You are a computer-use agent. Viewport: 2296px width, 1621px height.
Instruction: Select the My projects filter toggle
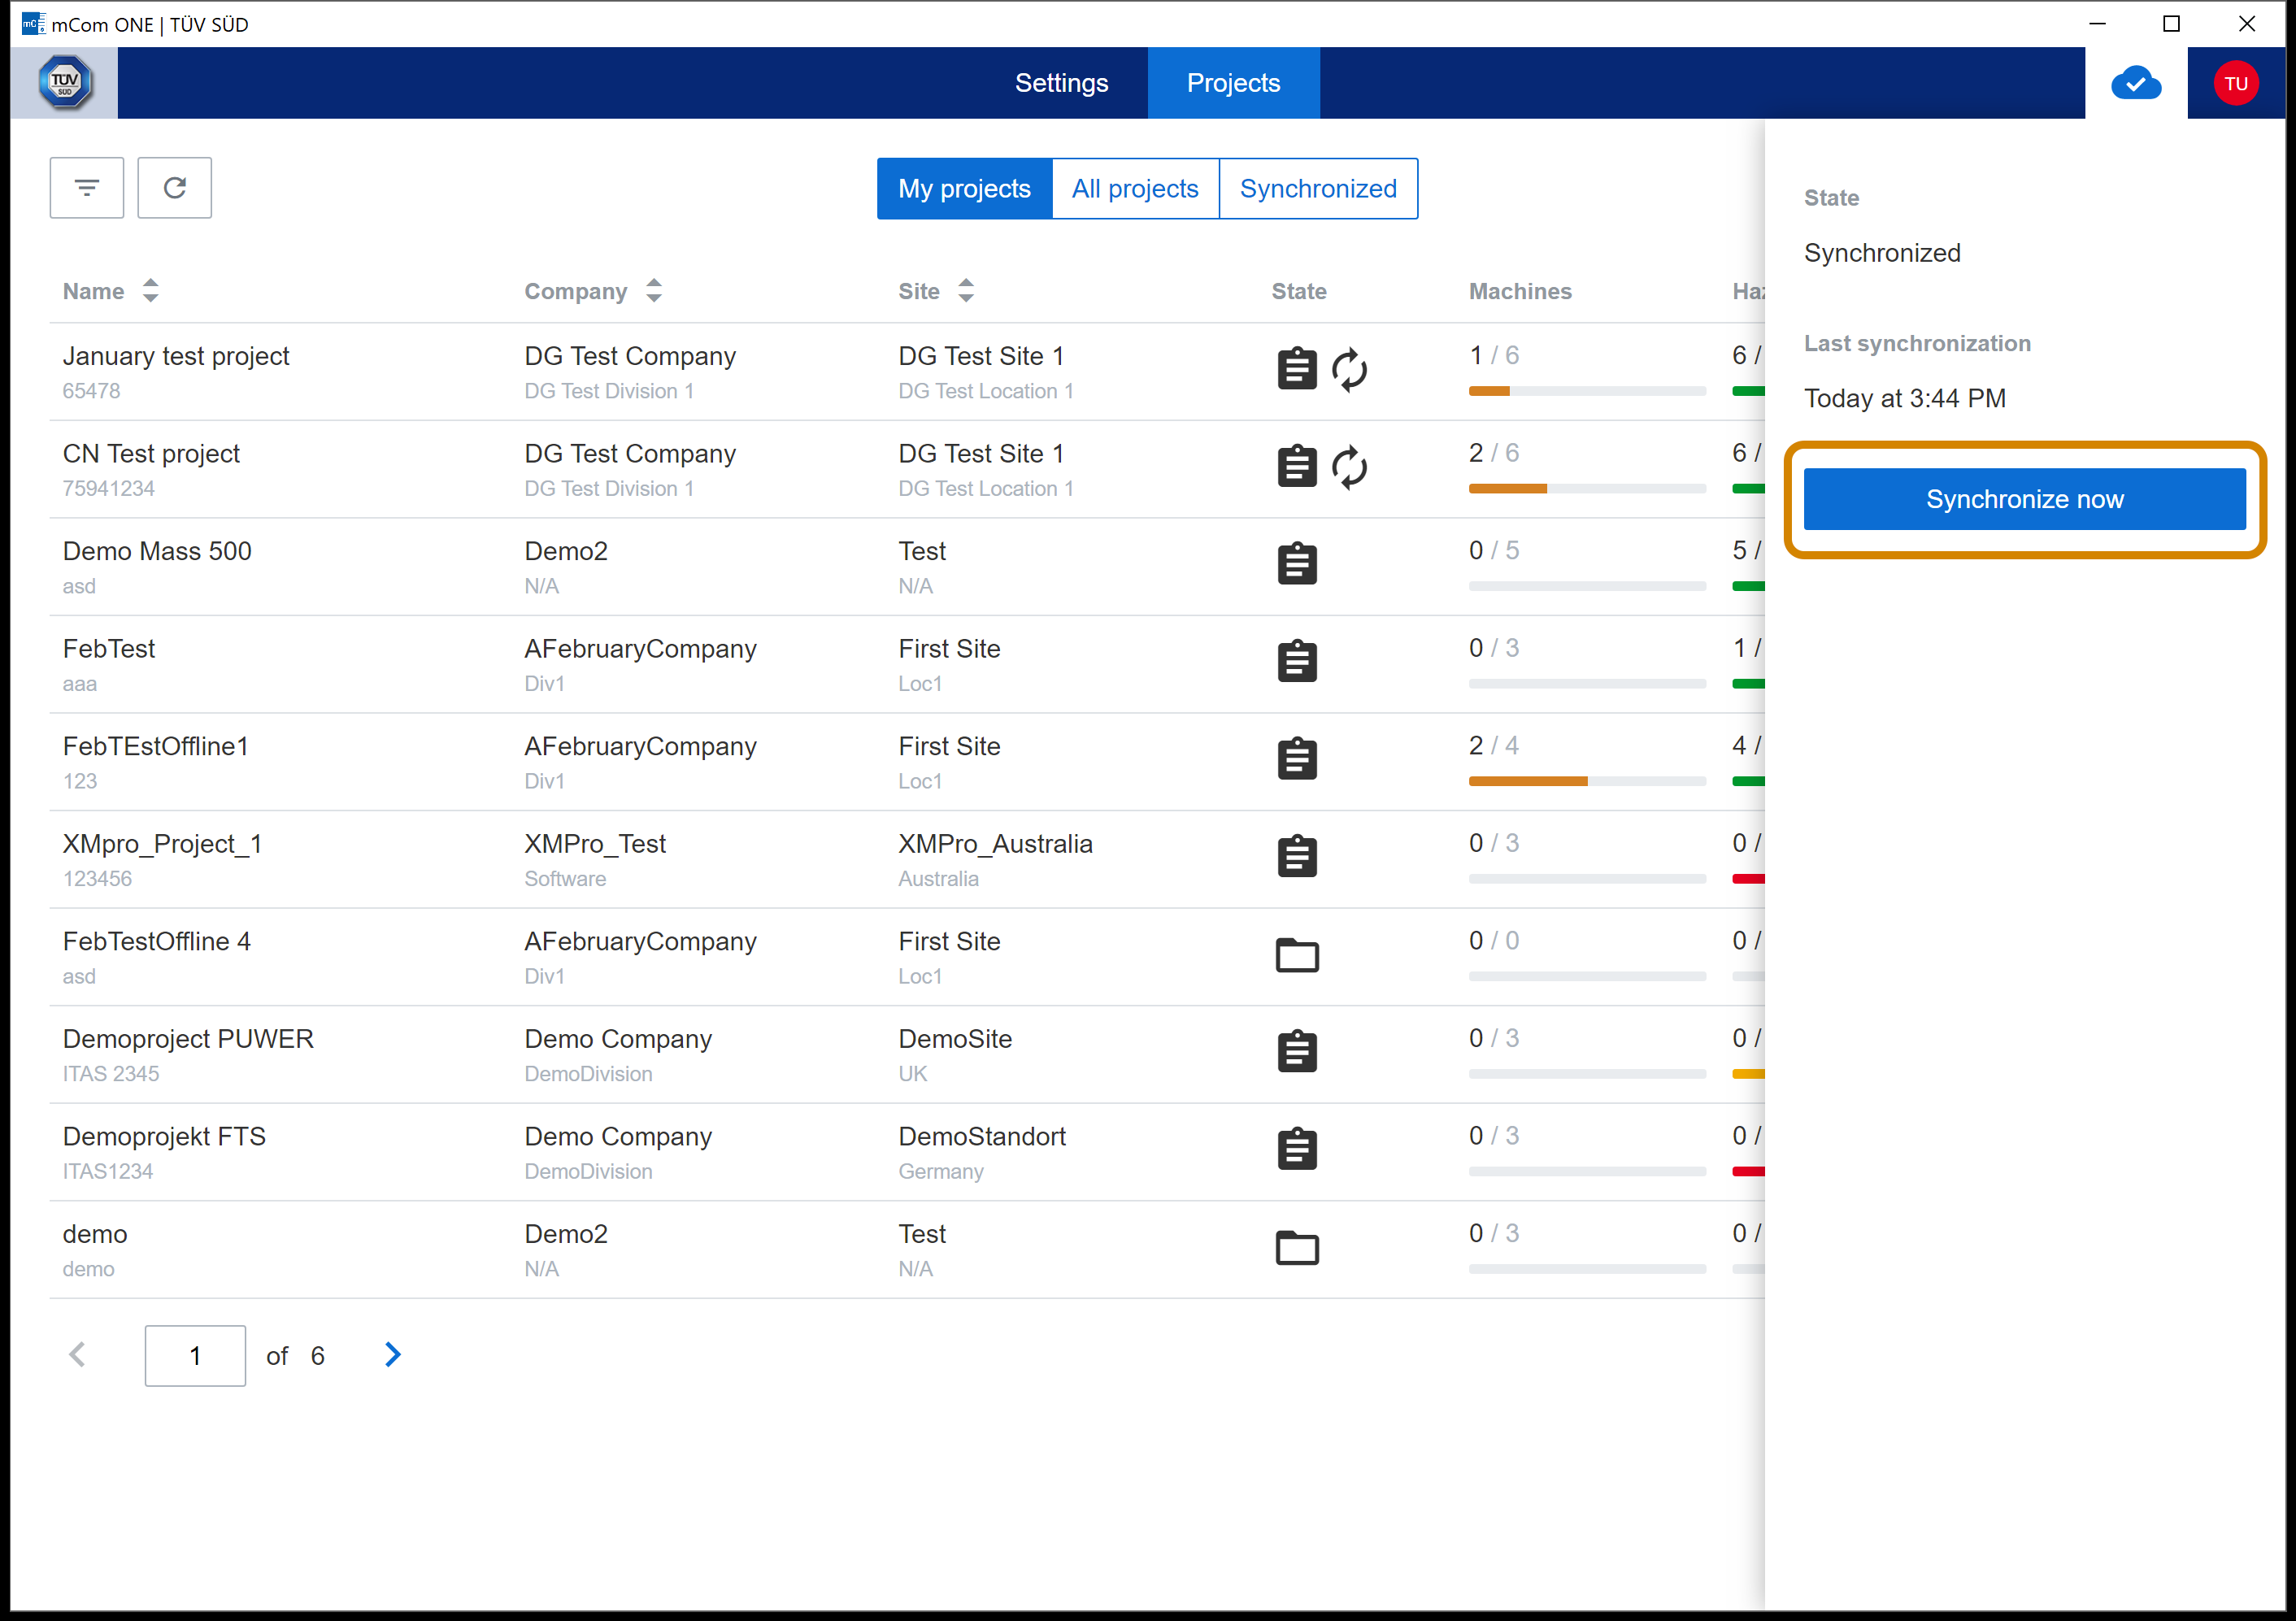[x=964, y=189]
